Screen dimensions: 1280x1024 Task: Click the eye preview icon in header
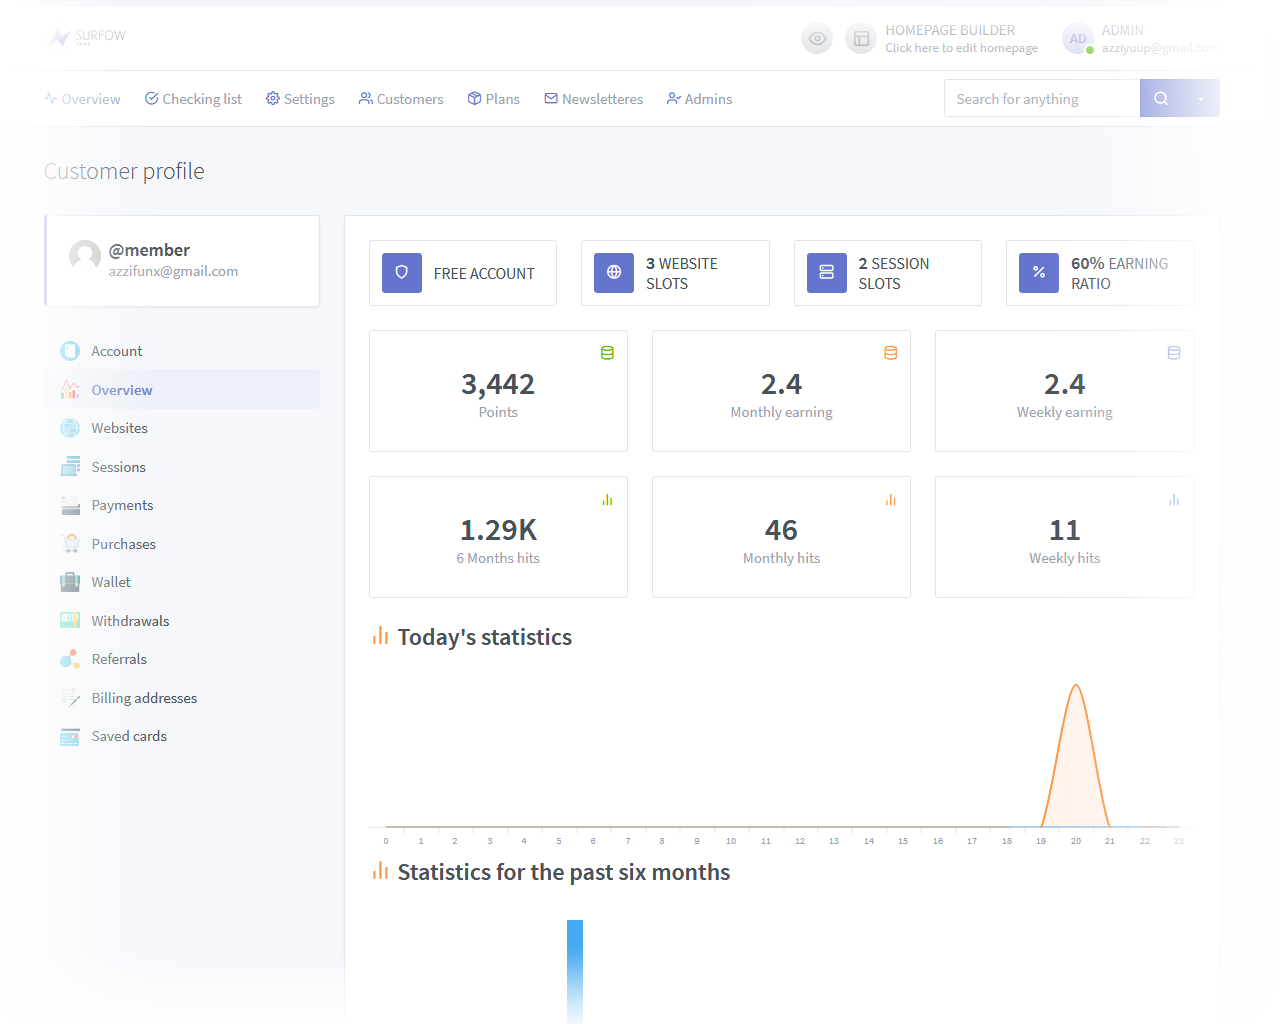[817, 39]
